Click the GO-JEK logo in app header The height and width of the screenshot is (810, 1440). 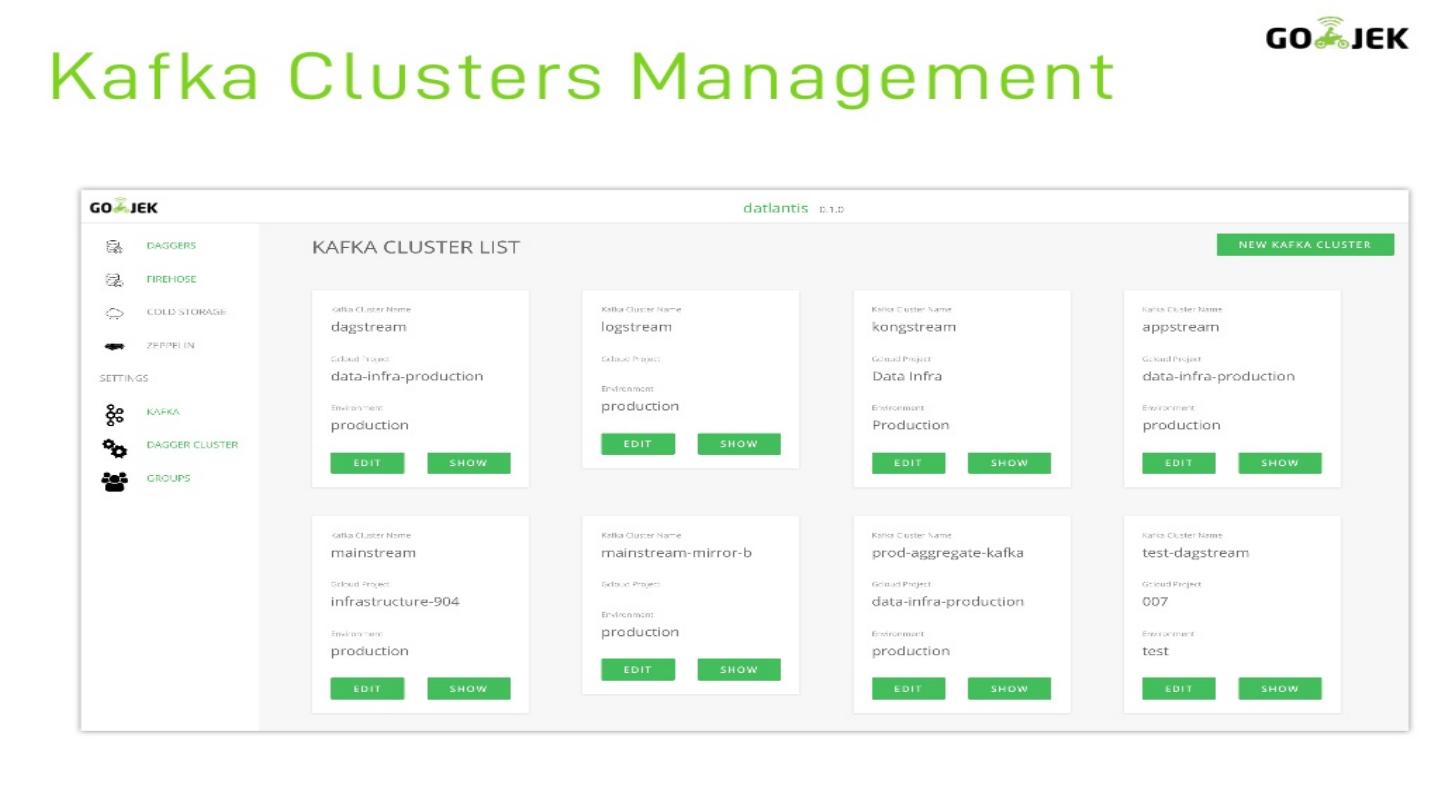click(x=124, y=207)
